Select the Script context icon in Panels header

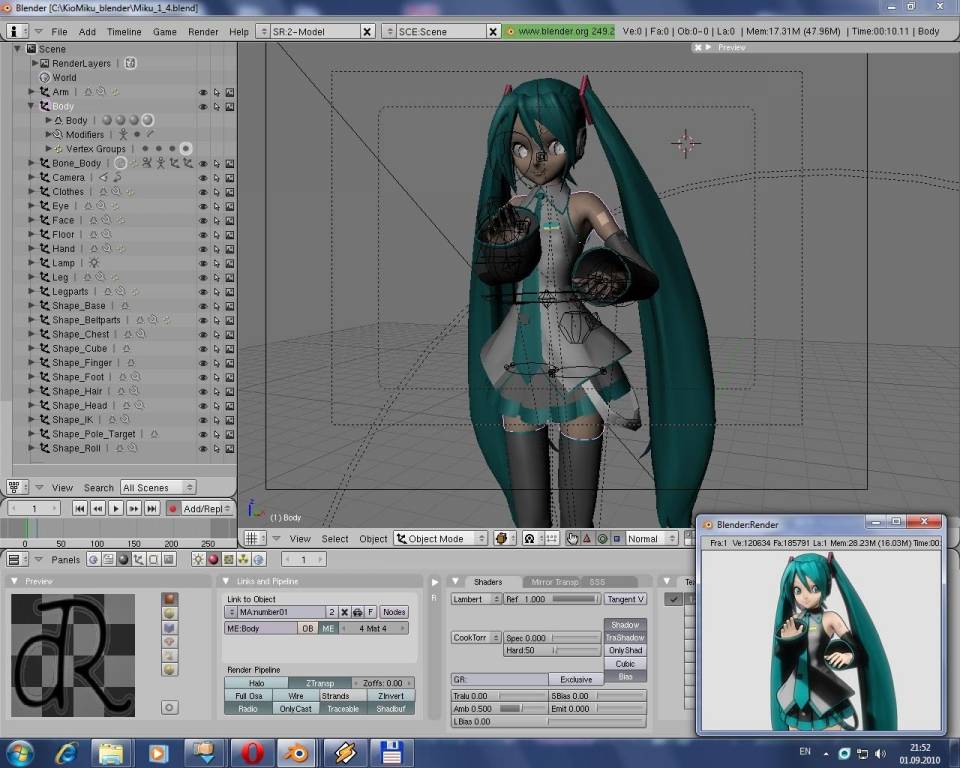tap(108, 559)
